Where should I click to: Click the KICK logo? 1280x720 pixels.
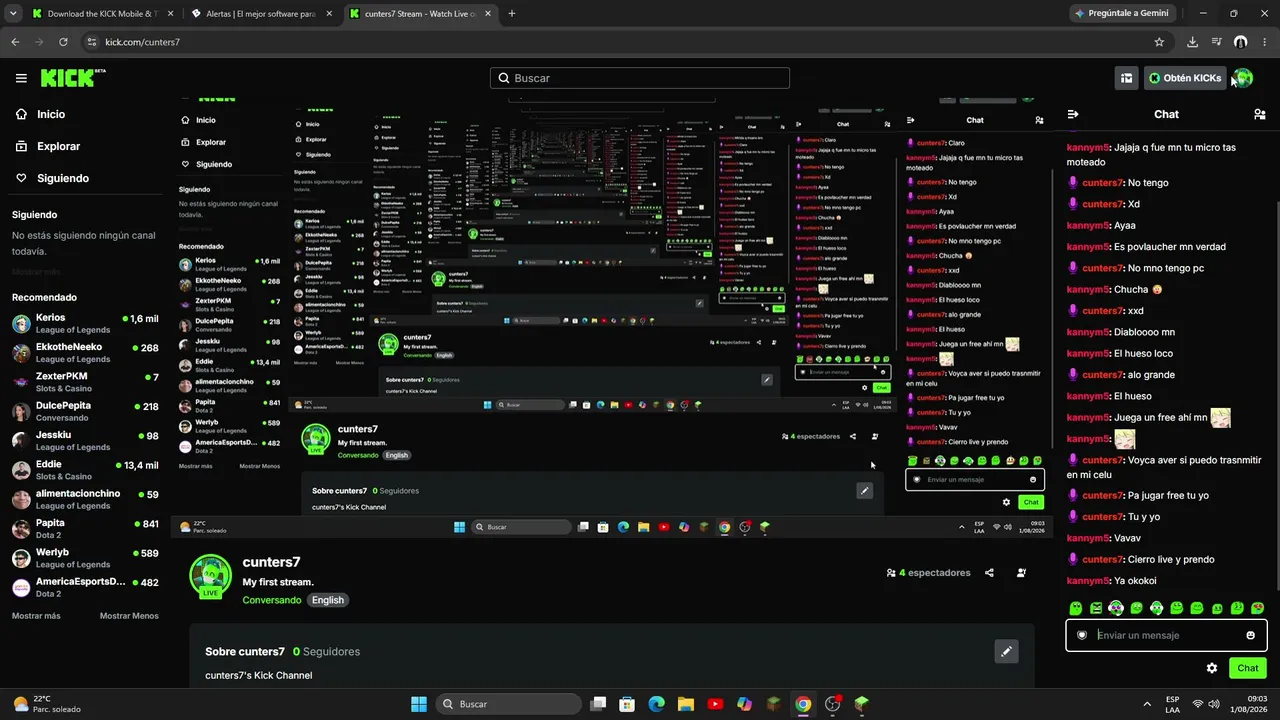coord(72,78)
